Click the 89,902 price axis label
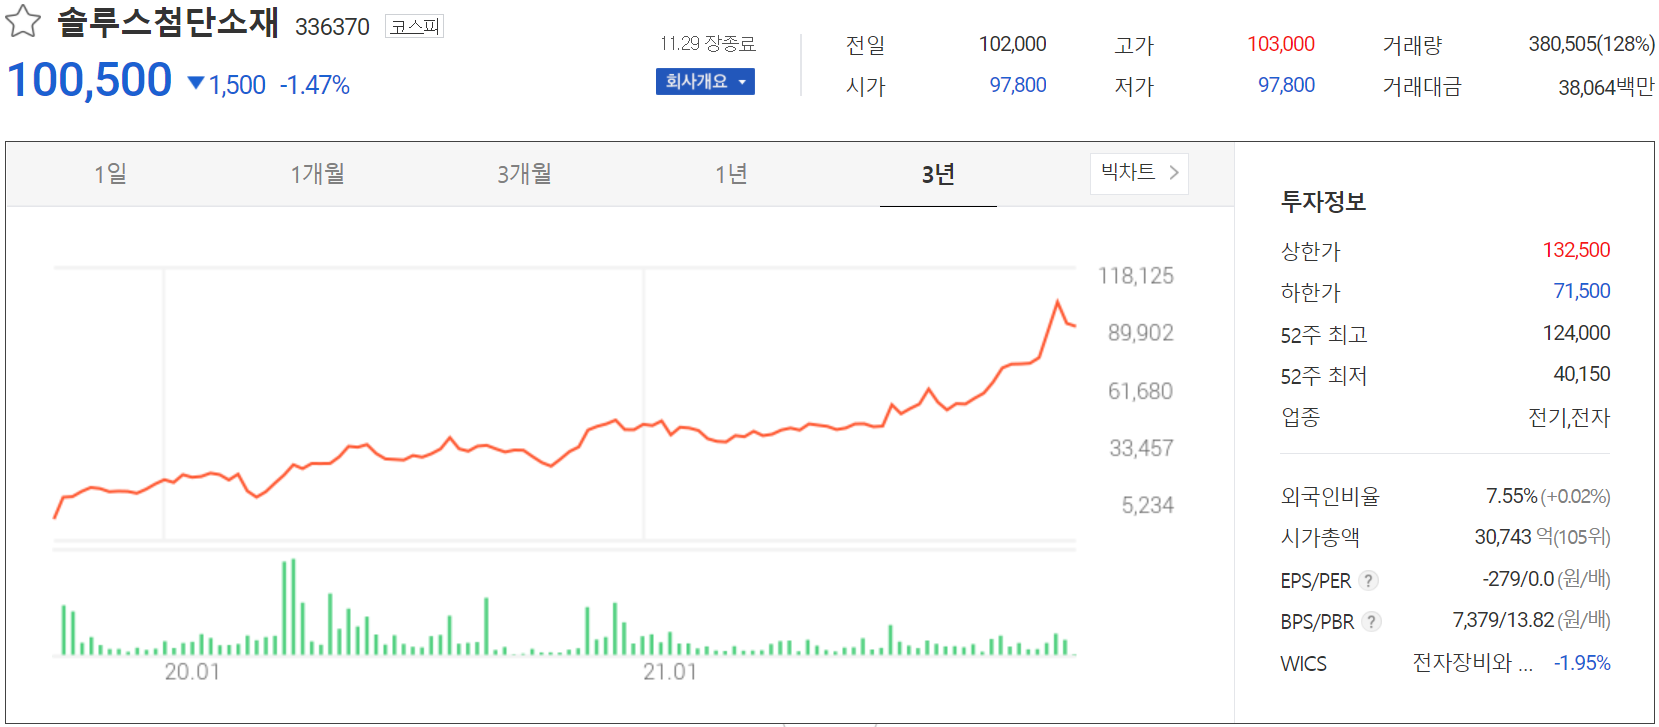 pos(1141,333)
